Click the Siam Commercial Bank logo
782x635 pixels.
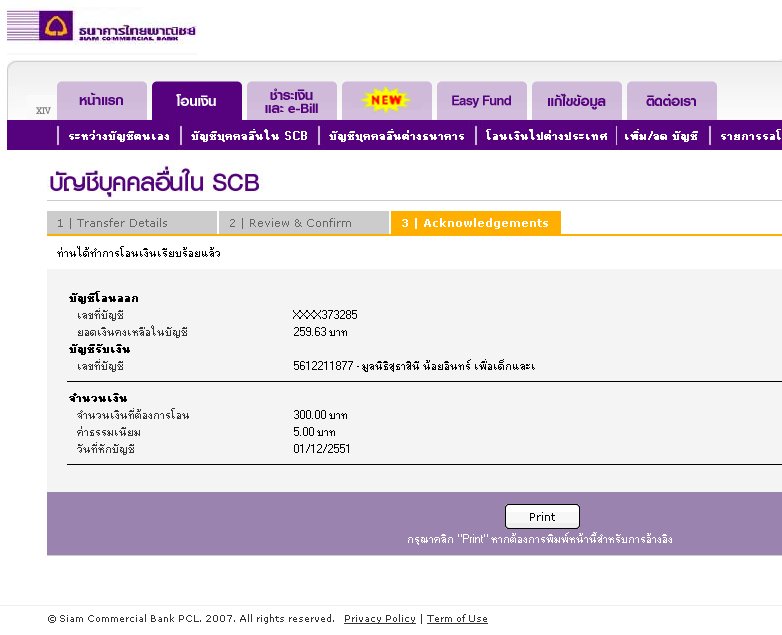tap(101, 26)
